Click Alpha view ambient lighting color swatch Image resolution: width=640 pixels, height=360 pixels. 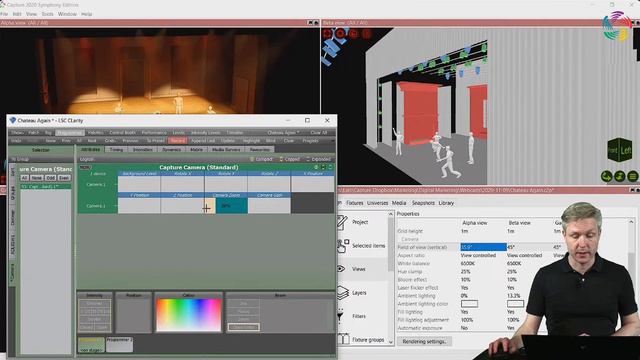point(469,304)
